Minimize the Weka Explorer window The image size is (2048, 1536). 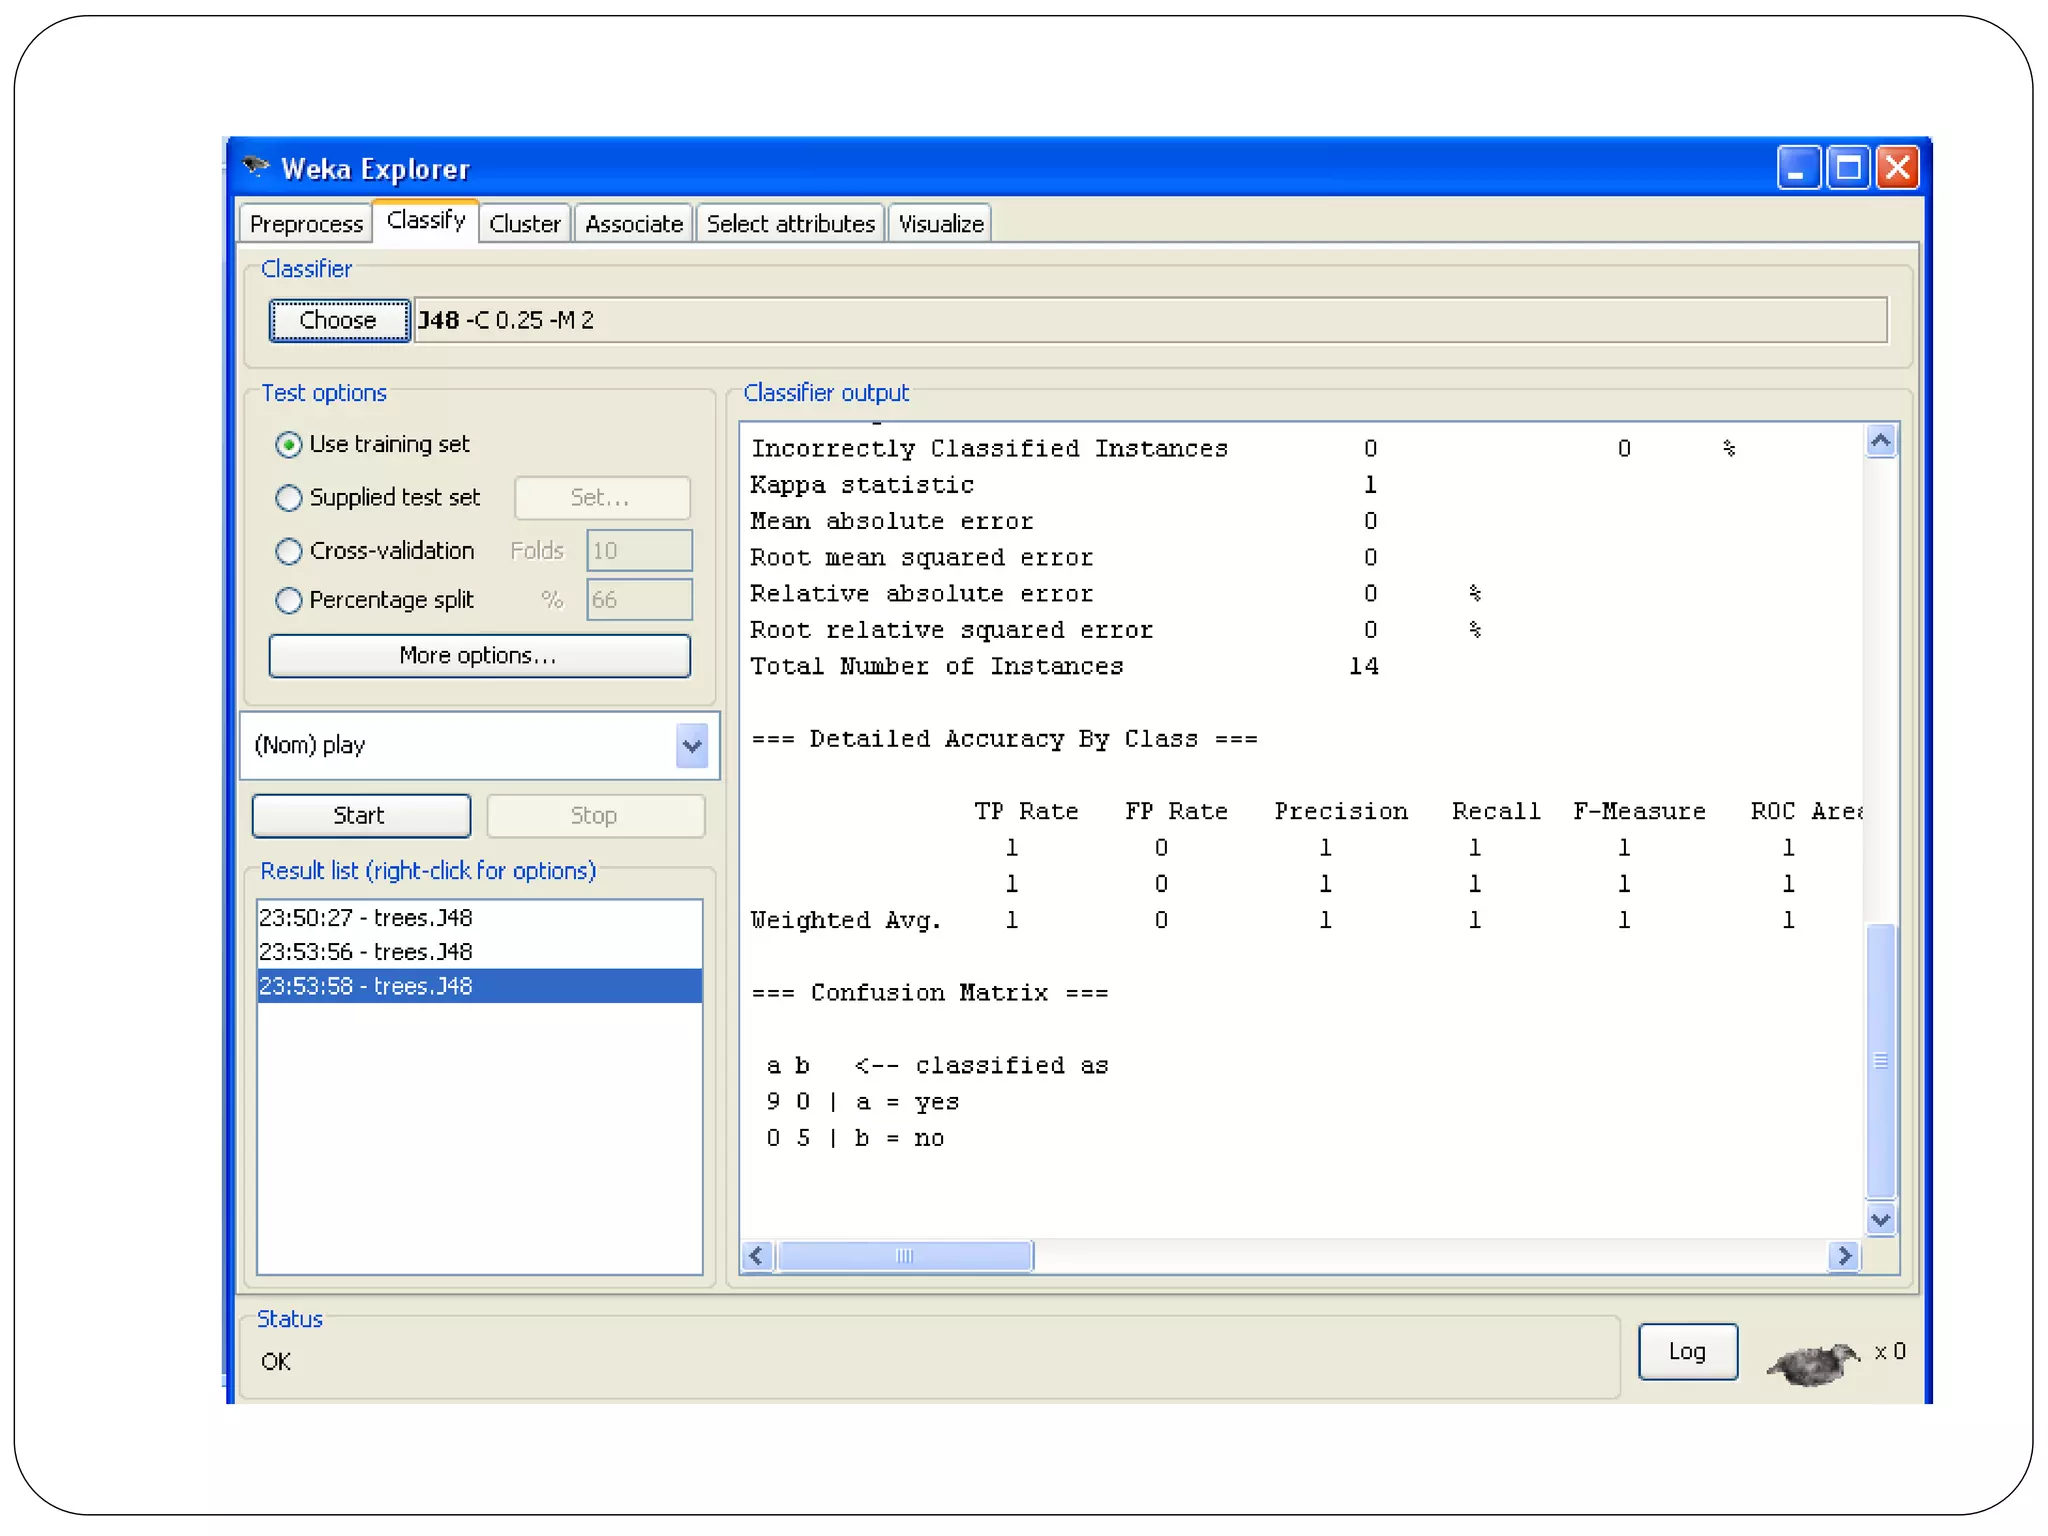click(x=1797, y=167)
